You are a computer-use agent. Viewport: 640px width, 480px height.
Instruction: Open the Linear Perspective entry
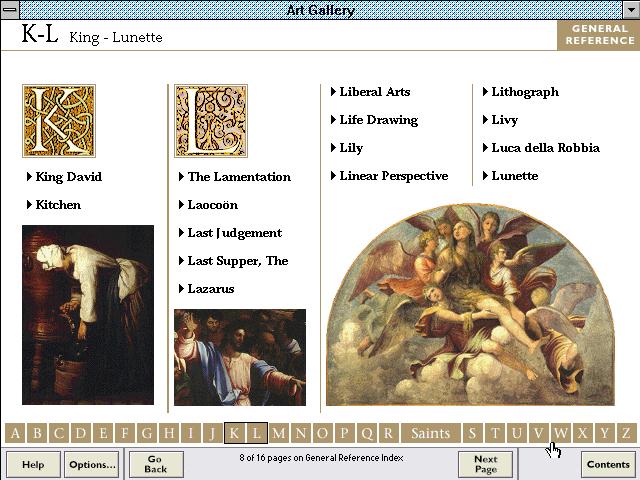(389, 176)
